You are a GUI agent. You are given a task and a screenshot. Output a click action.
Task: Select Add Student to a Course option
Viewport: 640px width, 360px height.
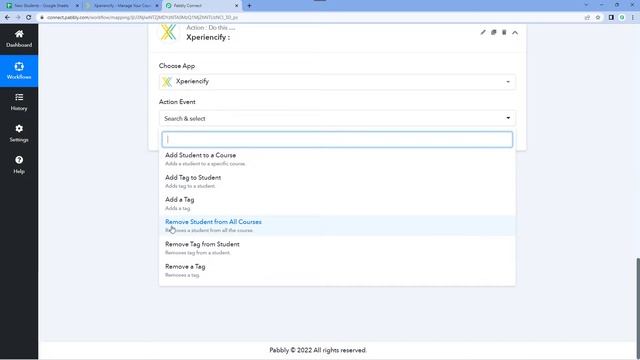(337, 159)
